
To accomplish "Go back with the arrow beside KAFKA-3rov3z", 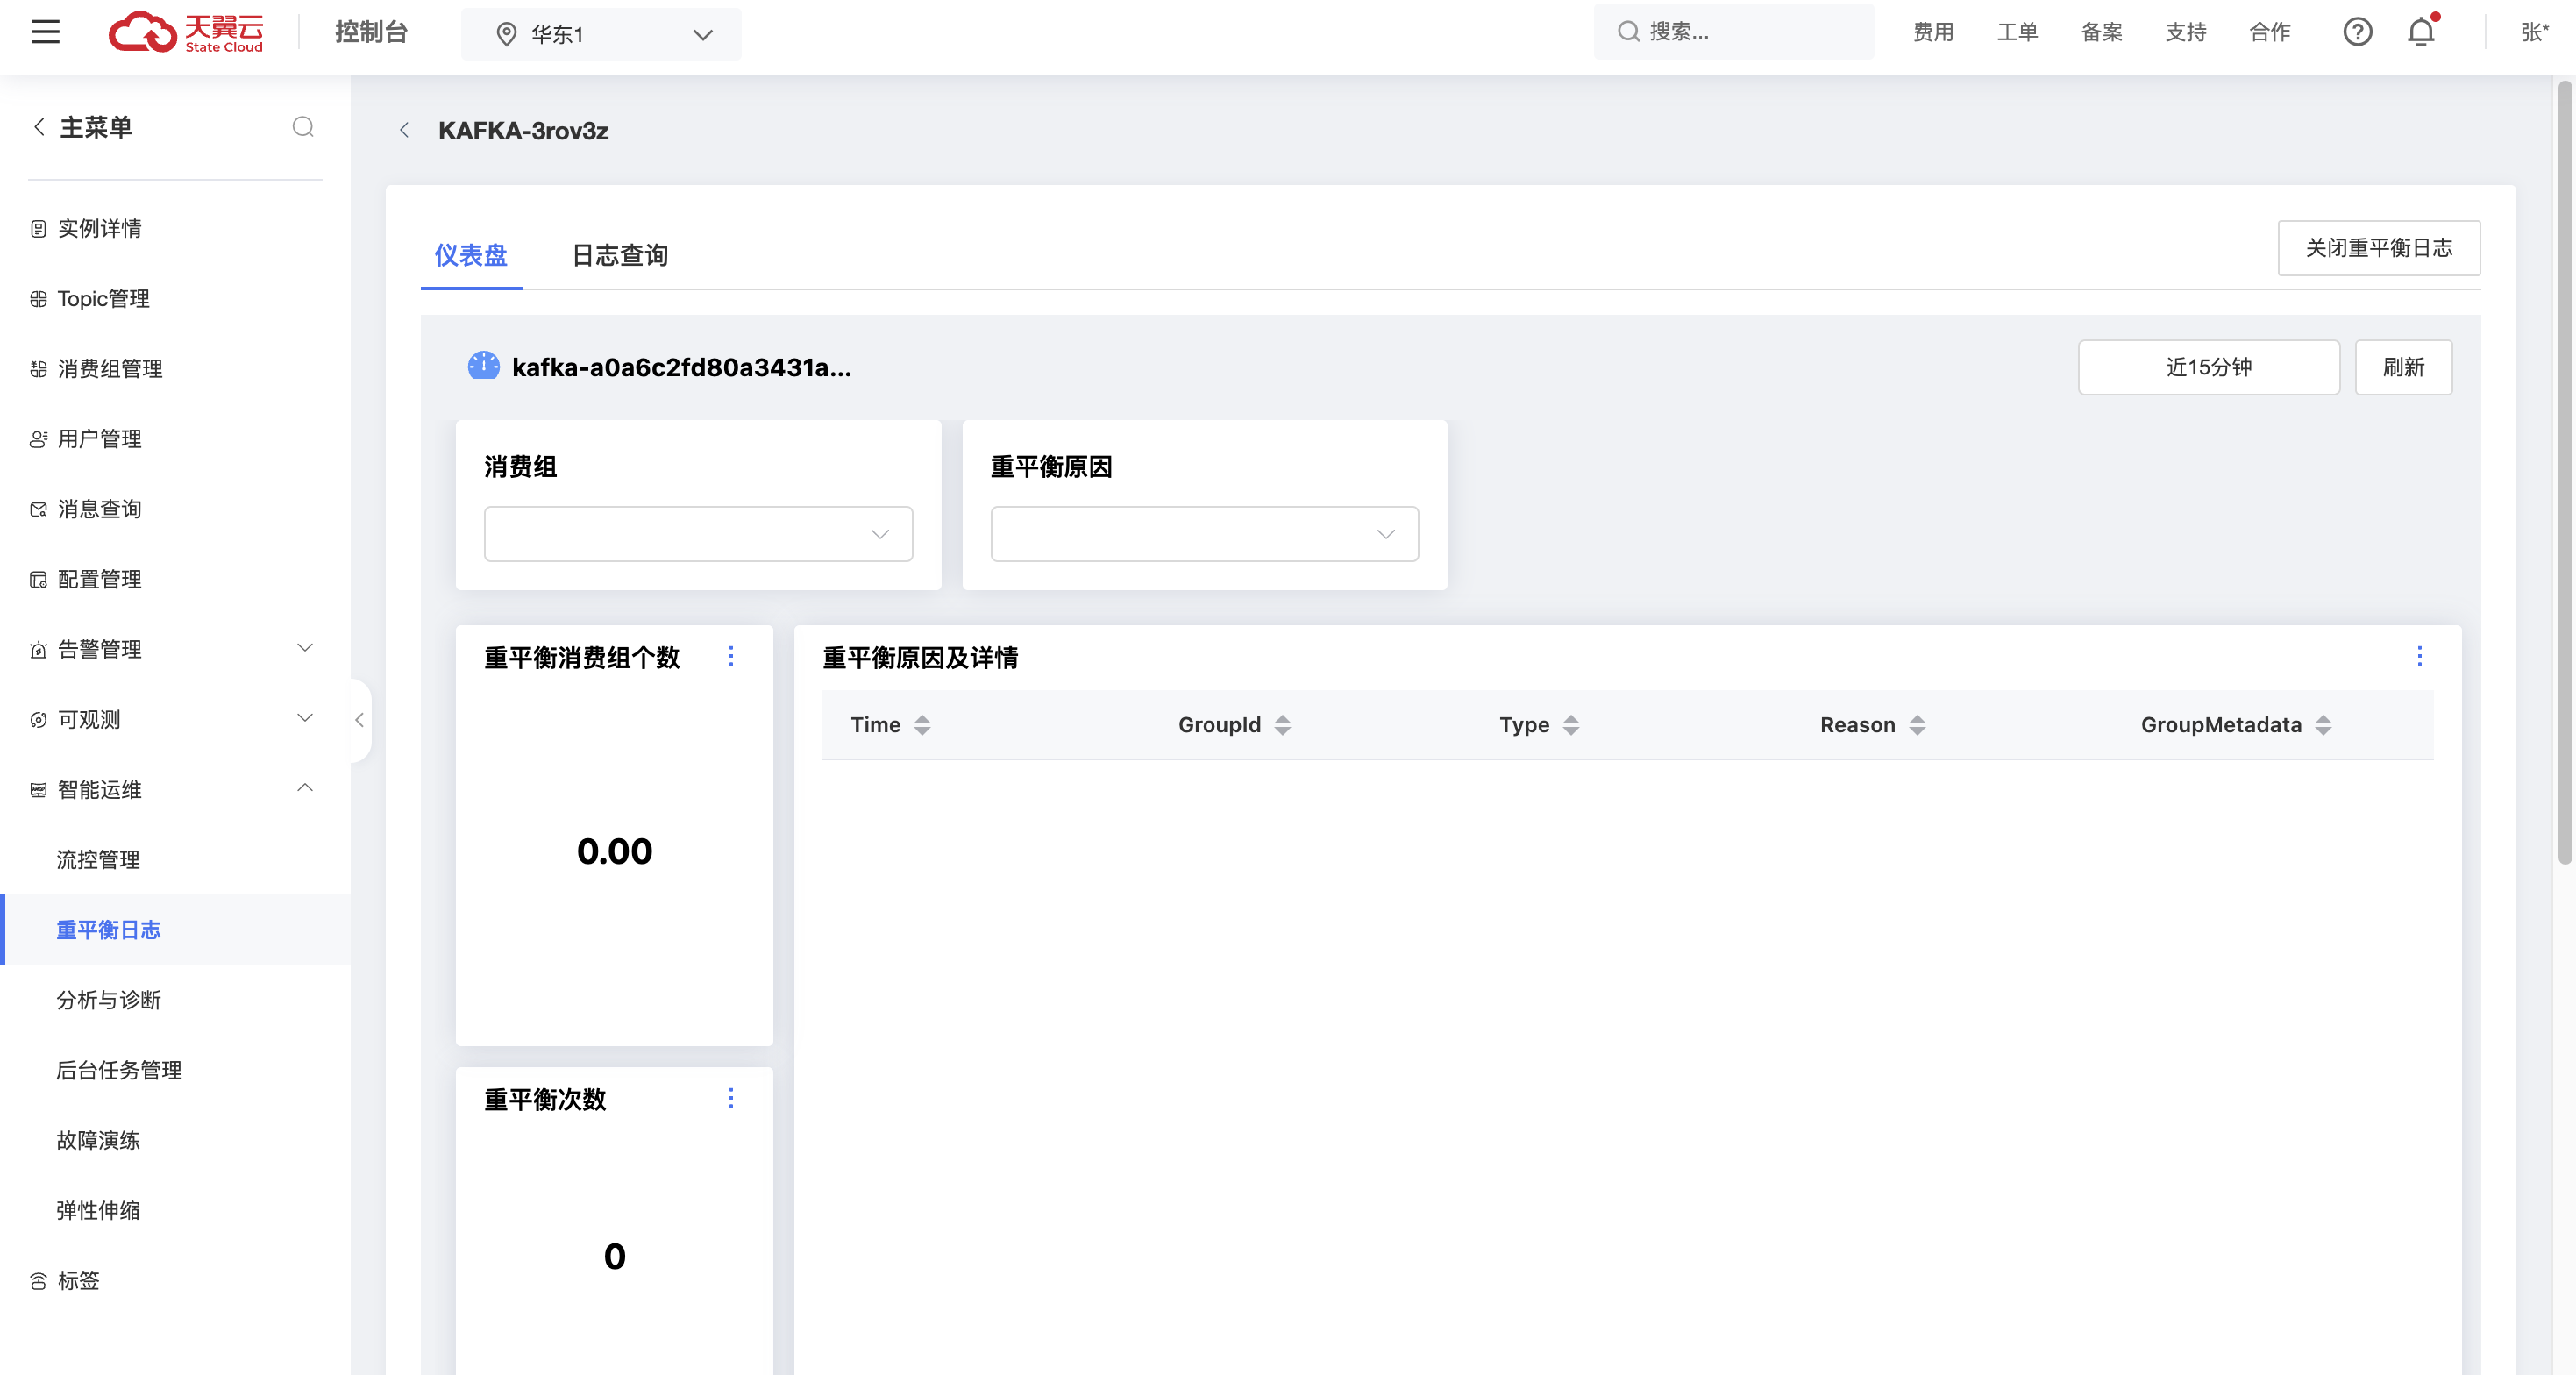I will click(x=404, y=130).
